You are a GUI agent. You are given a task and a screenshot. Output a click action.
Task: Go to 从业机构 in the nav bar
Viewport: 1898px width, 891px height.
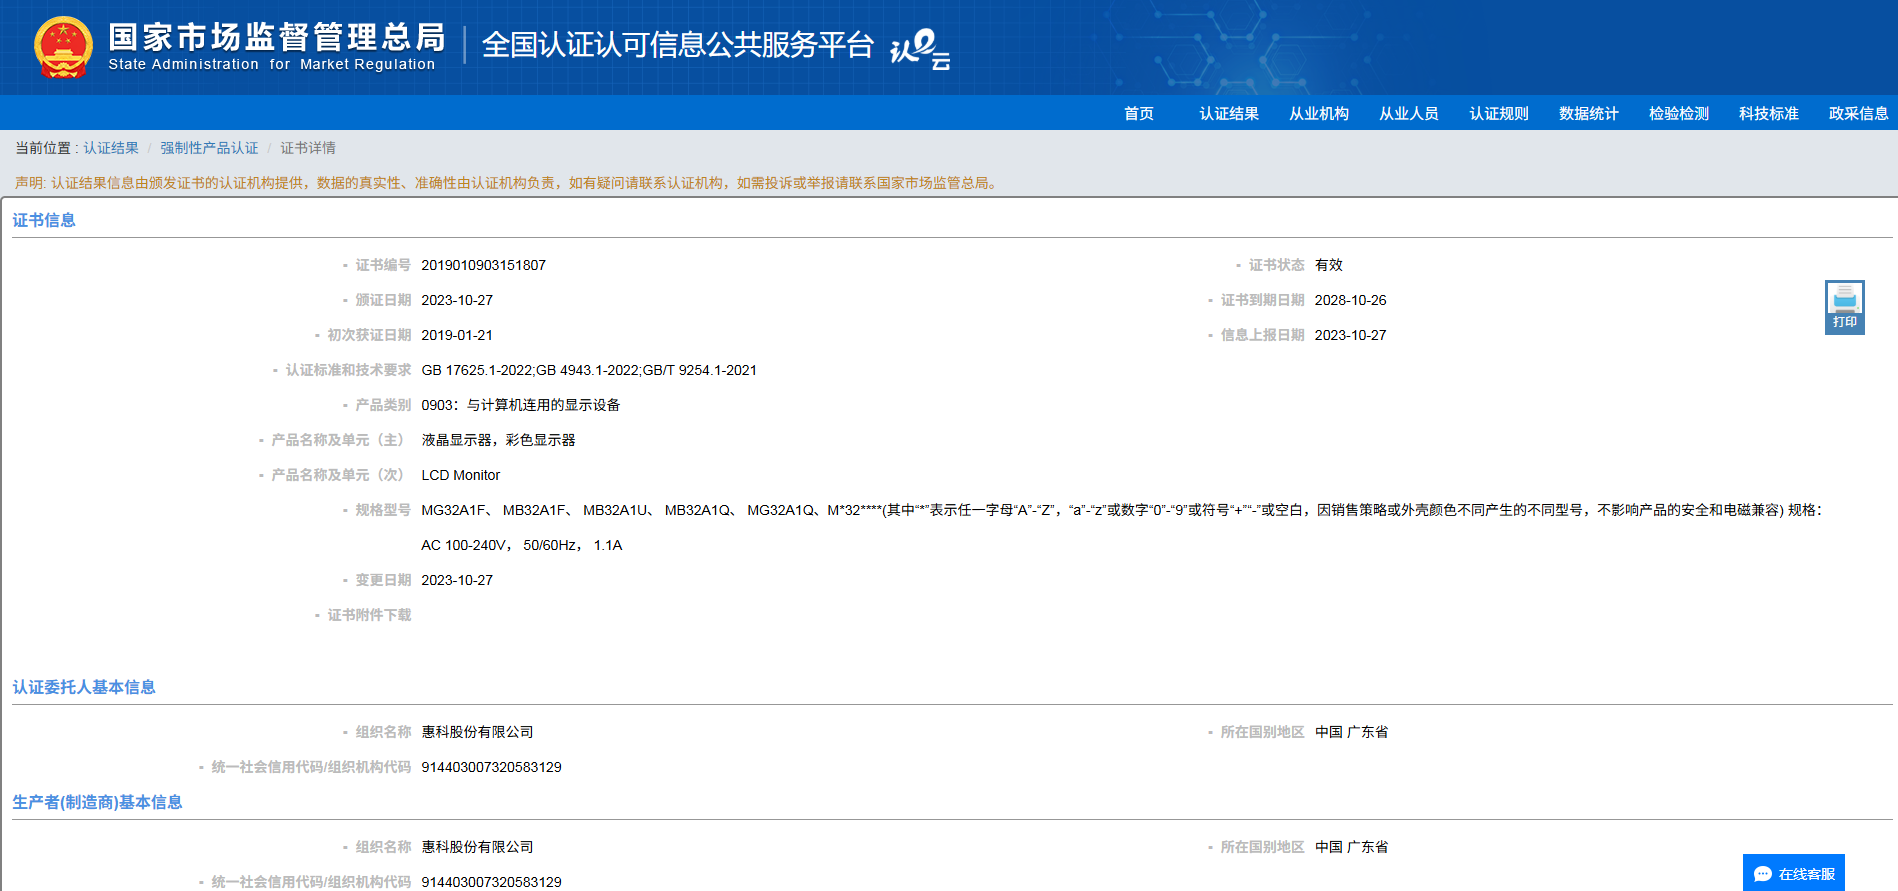(1319, 113)
